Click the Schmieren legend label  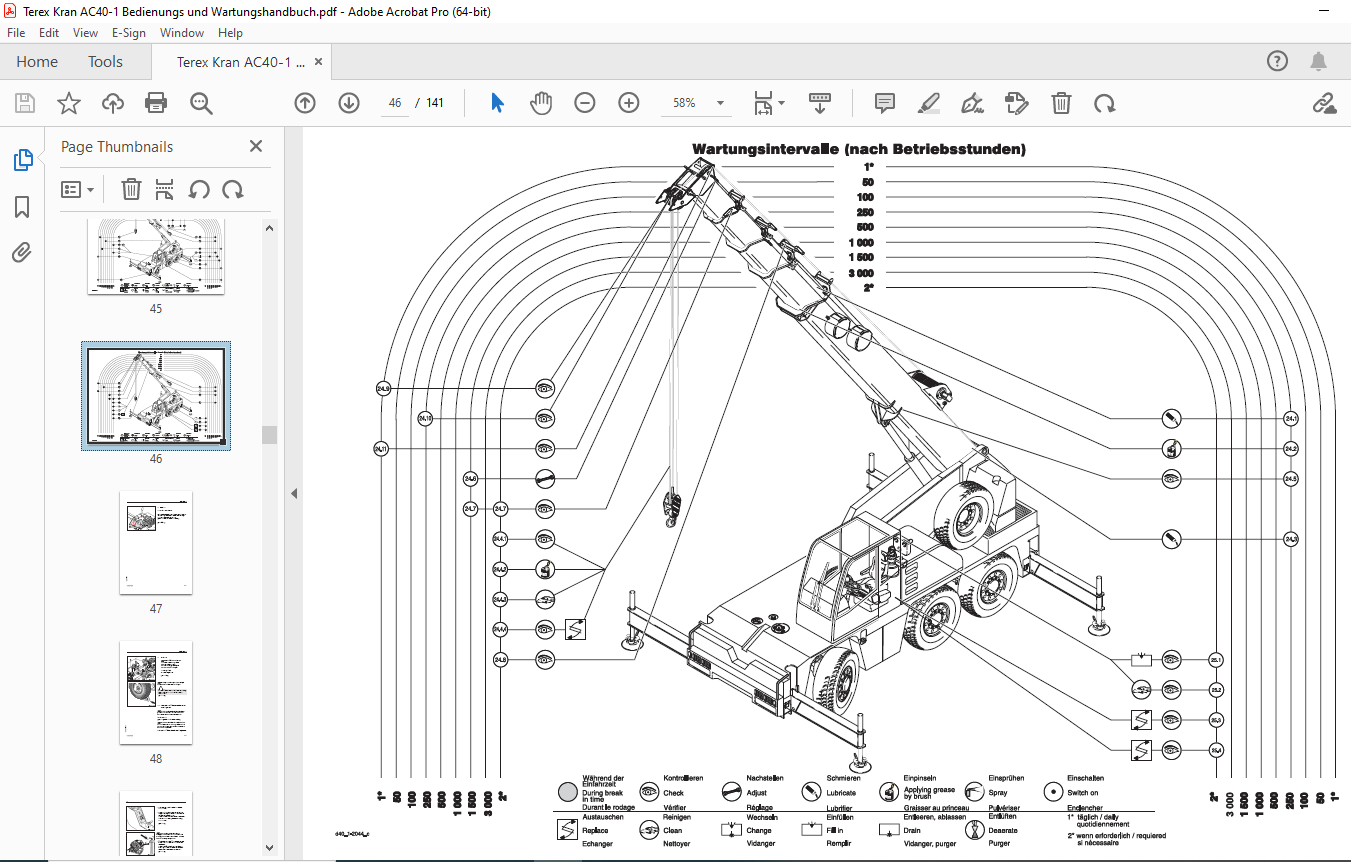843,778
